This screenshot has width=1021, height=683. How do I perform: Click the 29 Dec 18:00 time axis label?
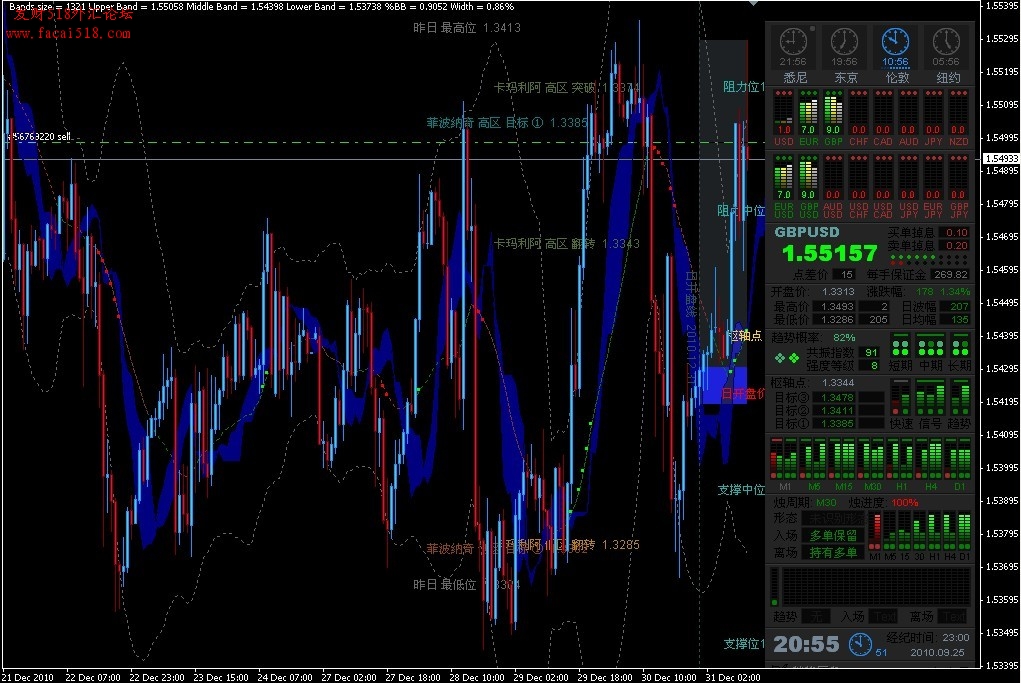coord(605,677)
